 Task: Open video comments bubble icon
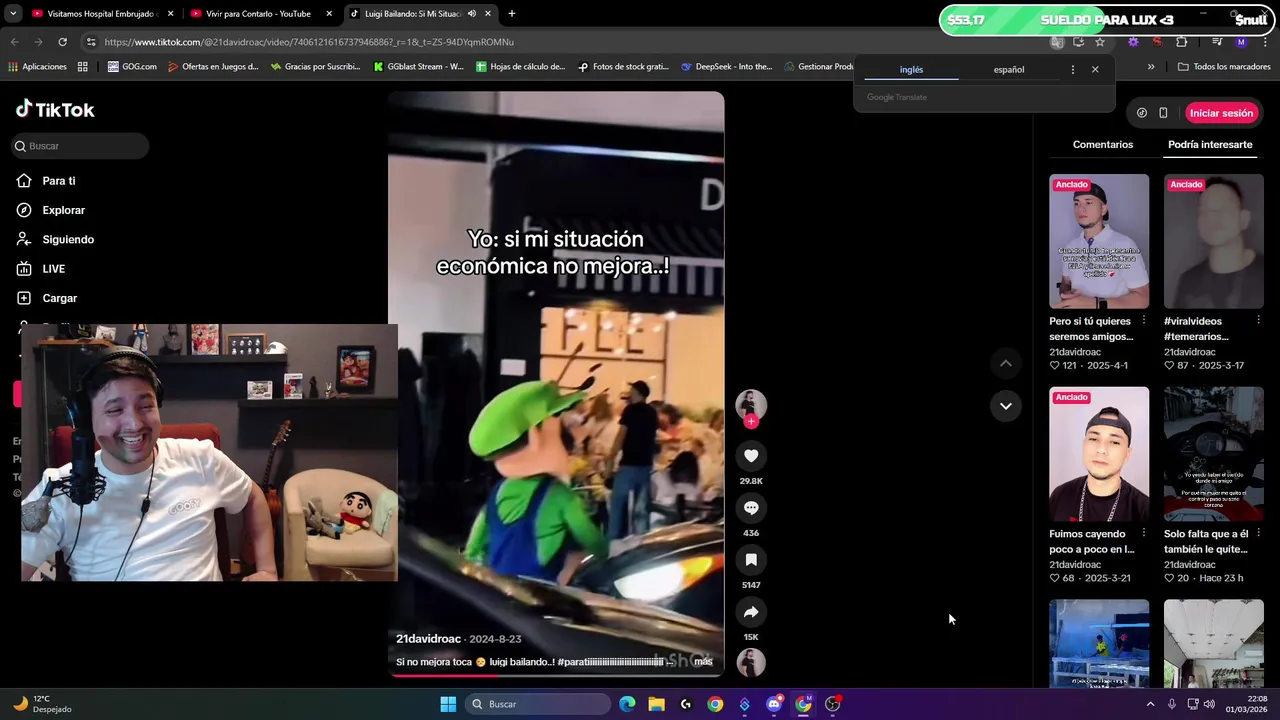tap(751, 508)
